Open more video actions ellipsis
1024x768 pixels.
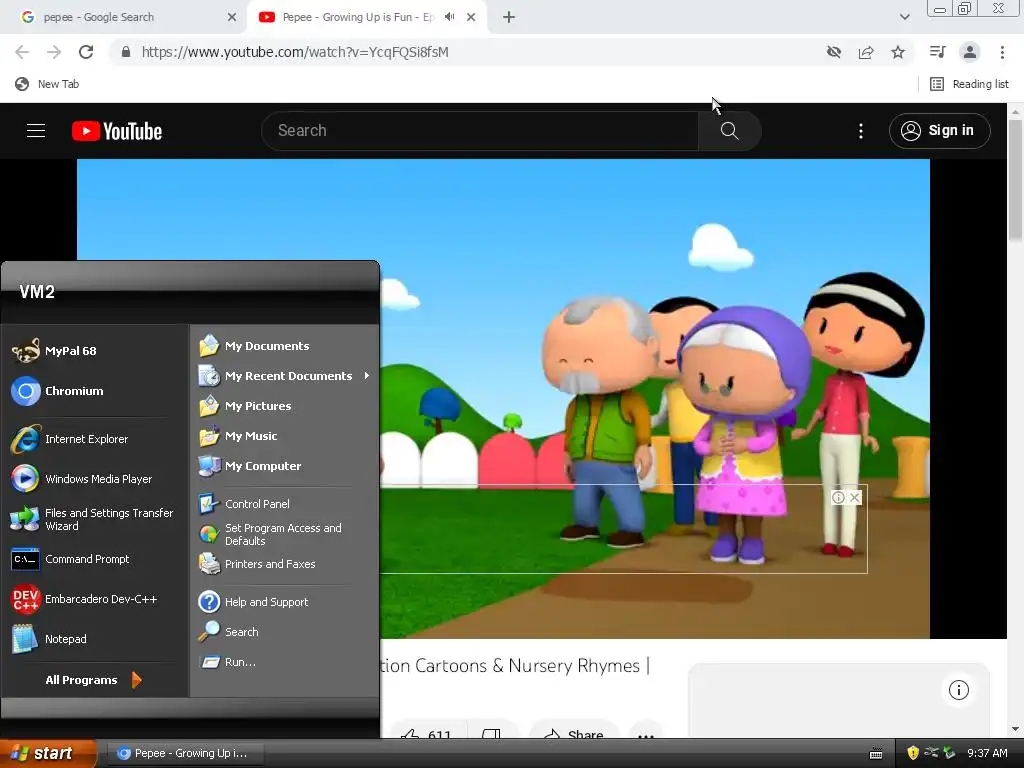646,733
